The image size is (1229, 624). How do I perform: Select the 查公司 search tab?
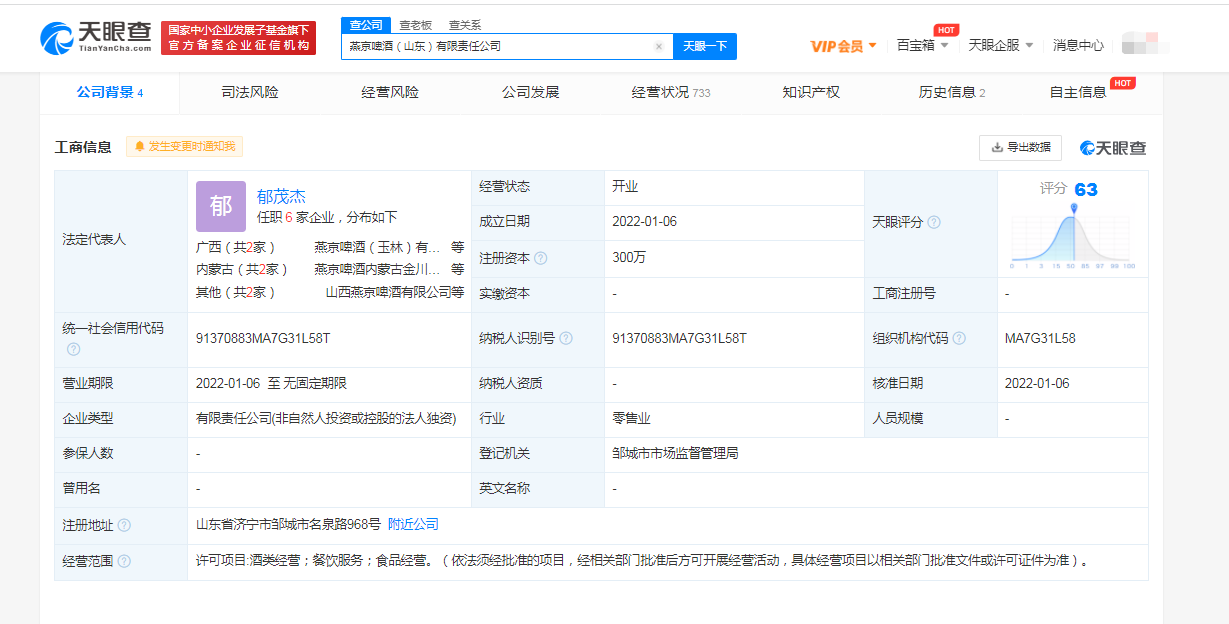coord(366,25)
